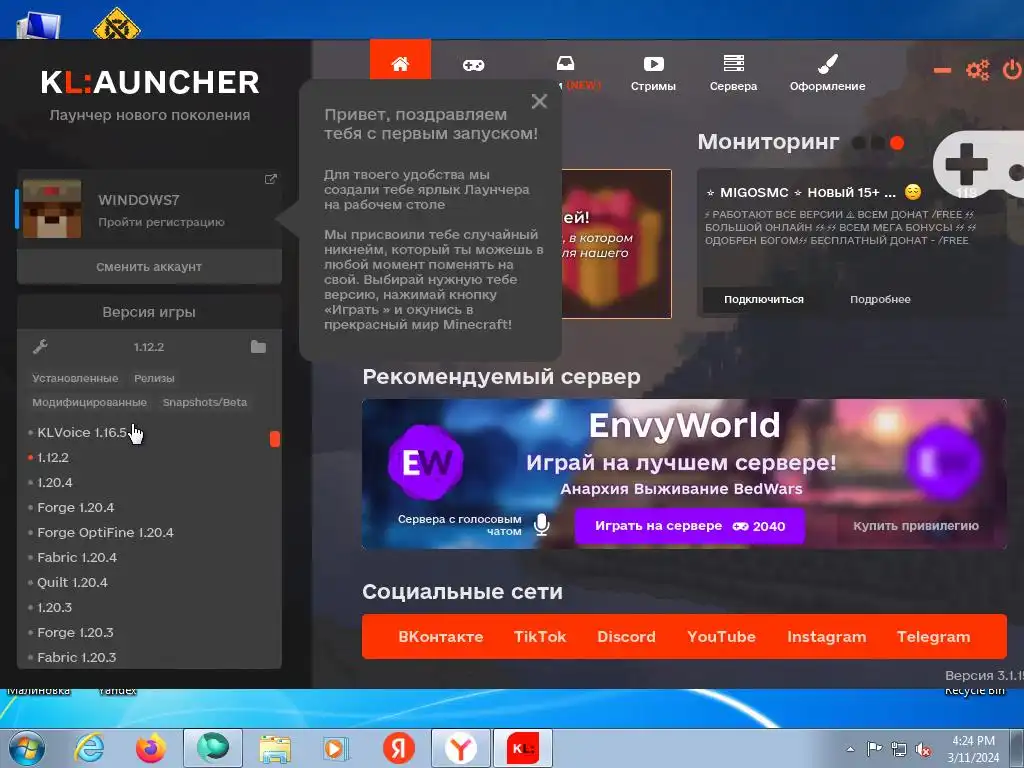
Task: Click Сменить аккаунт button
Action: click(149, 266)
